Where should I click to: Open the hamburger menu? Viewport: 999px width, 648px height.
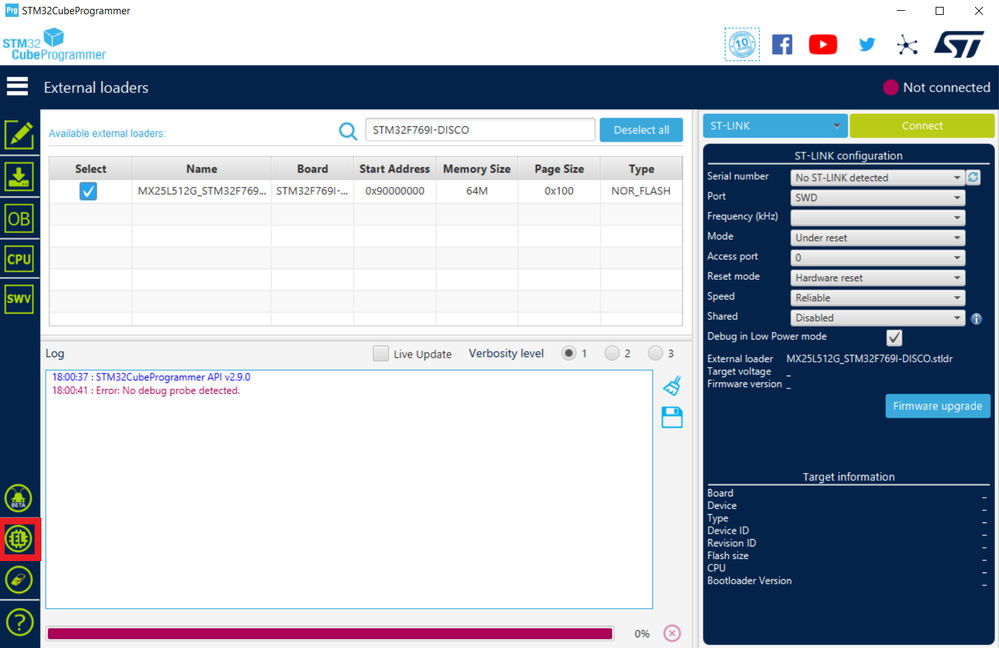tap(17, 86)
